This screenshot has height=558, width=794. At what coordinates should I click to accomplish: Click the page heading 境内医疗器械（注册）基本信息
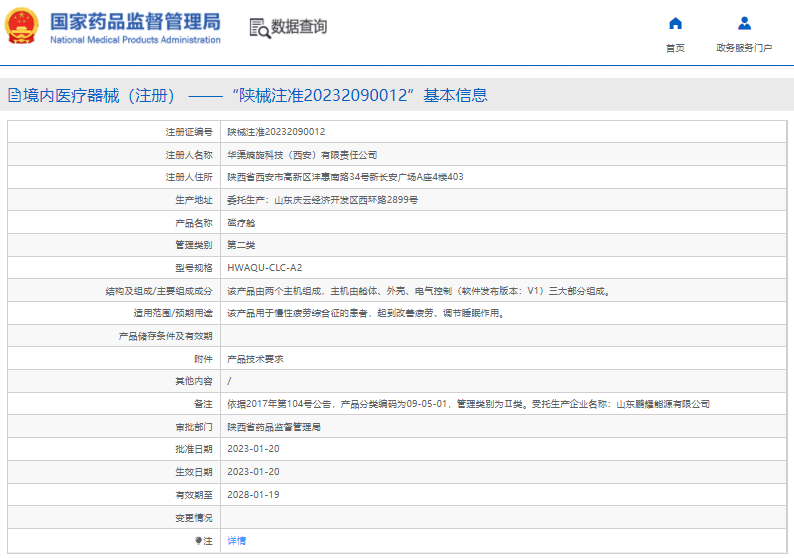(255, 95)
